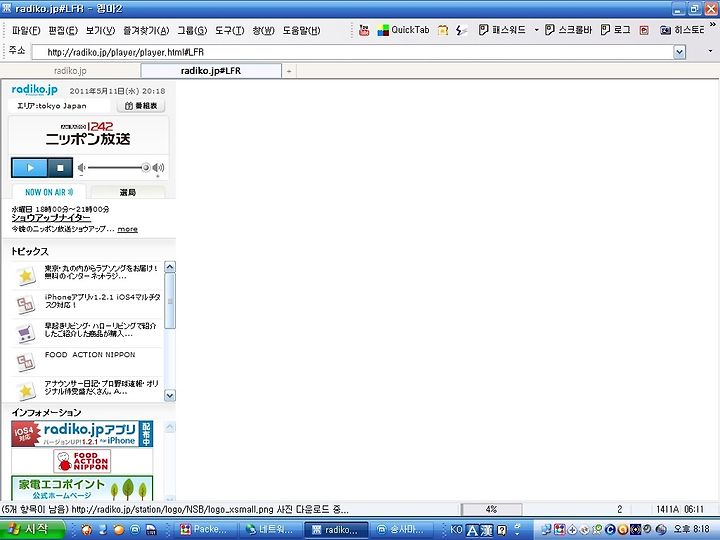Open the QuickTab toolbar button
The height and width of the screenshot is (540, 720).
point(403,30)
